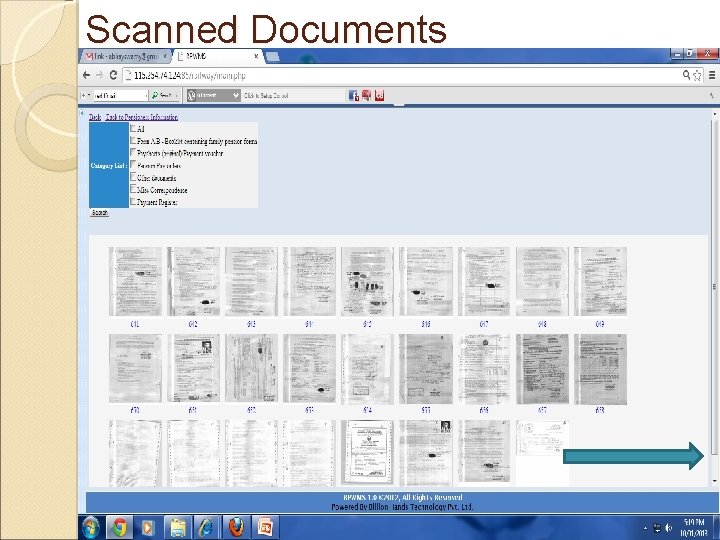Viewport: 720px width, 540px height.
Task: Click the scrollbar up arrow of the page
Action: click(x=714, y=113)
